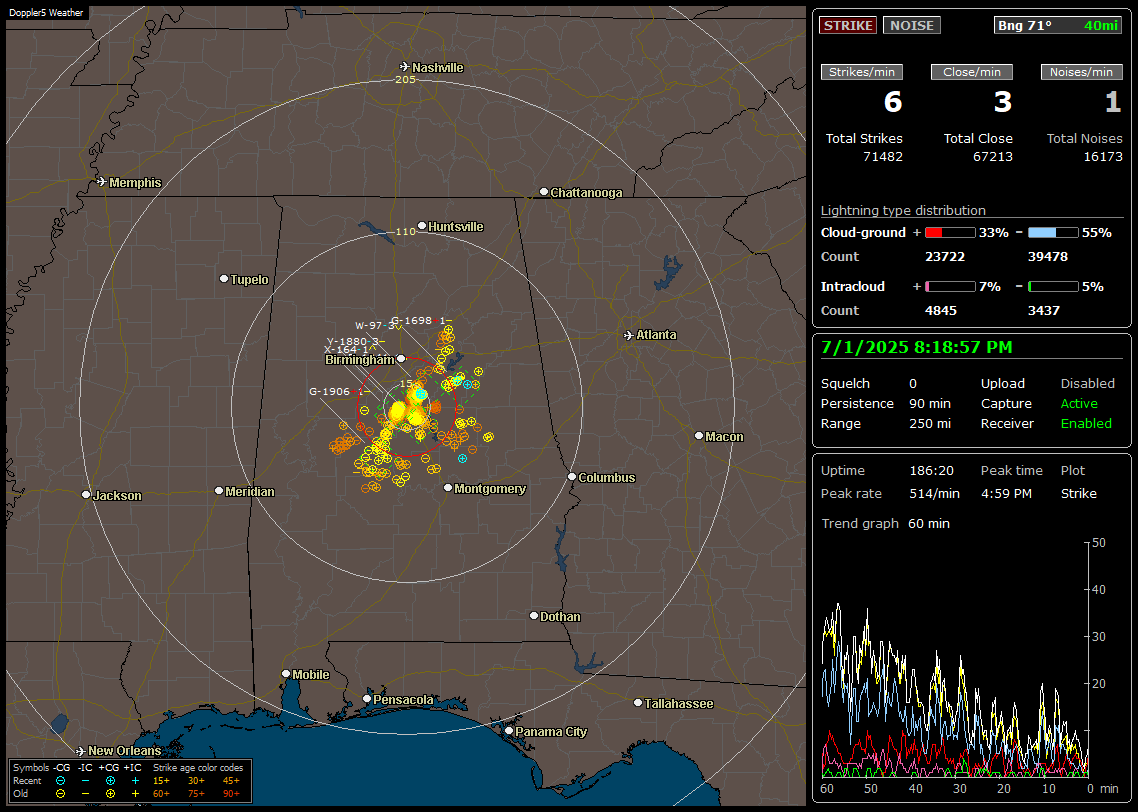Click the Chattanooga city marker dot
The width and height of the screenshot is (1138, 812).
pos(544,192)
